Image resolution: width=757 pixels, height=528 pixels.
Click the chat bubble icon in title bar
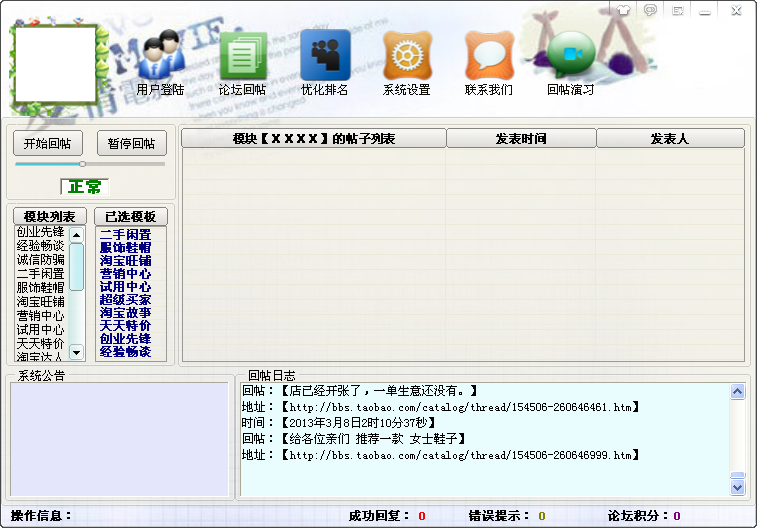pos(651,10)
